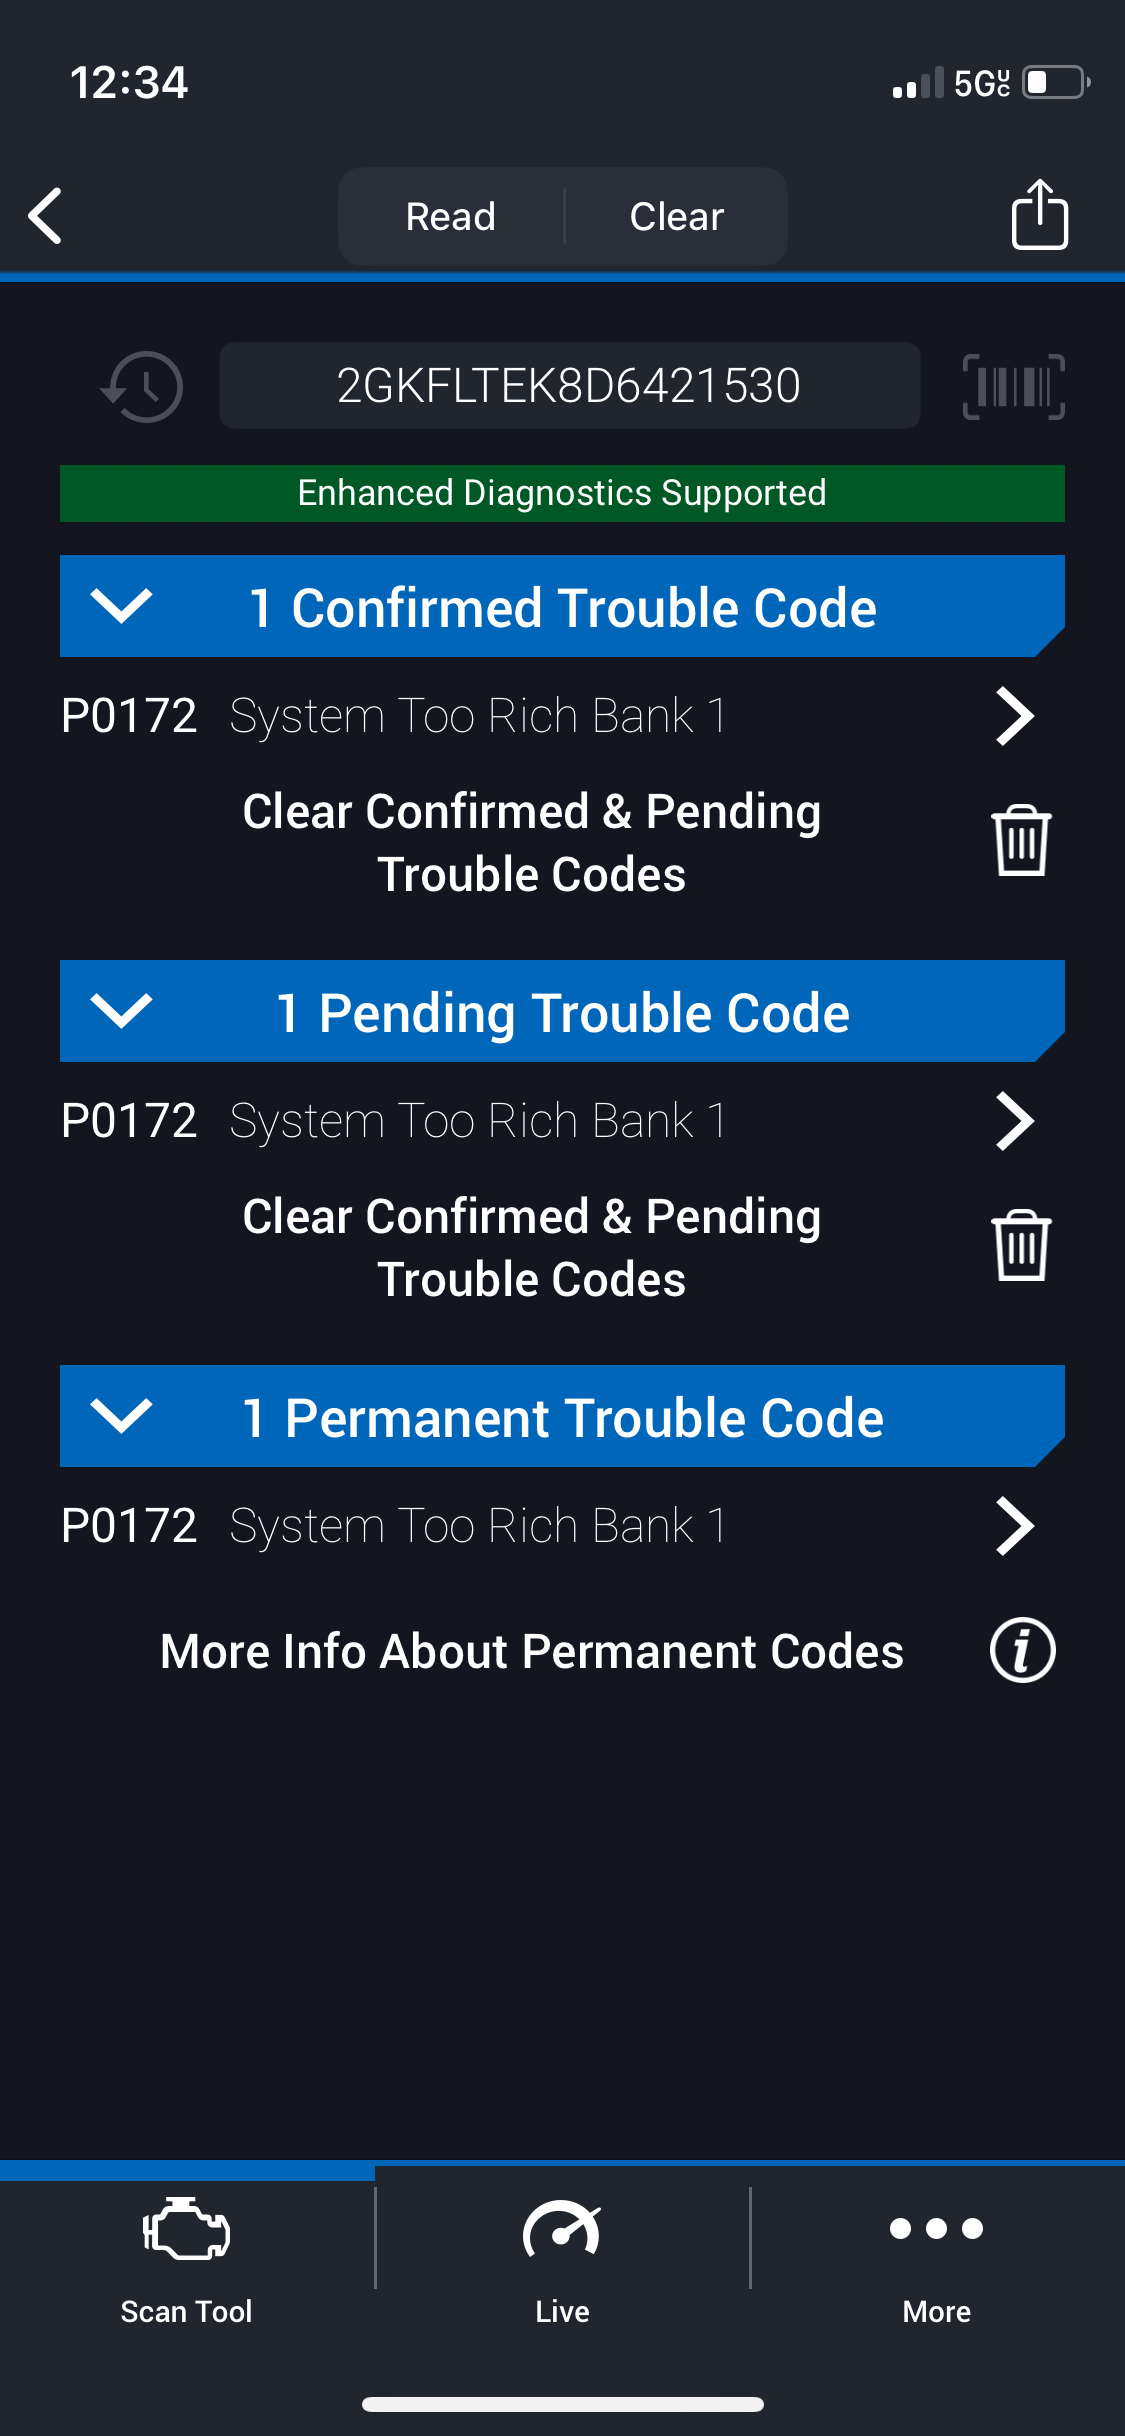Open the More options tab
Screen dimensions: 1125x2436
pyautogui.click(x=937, y=2256)
